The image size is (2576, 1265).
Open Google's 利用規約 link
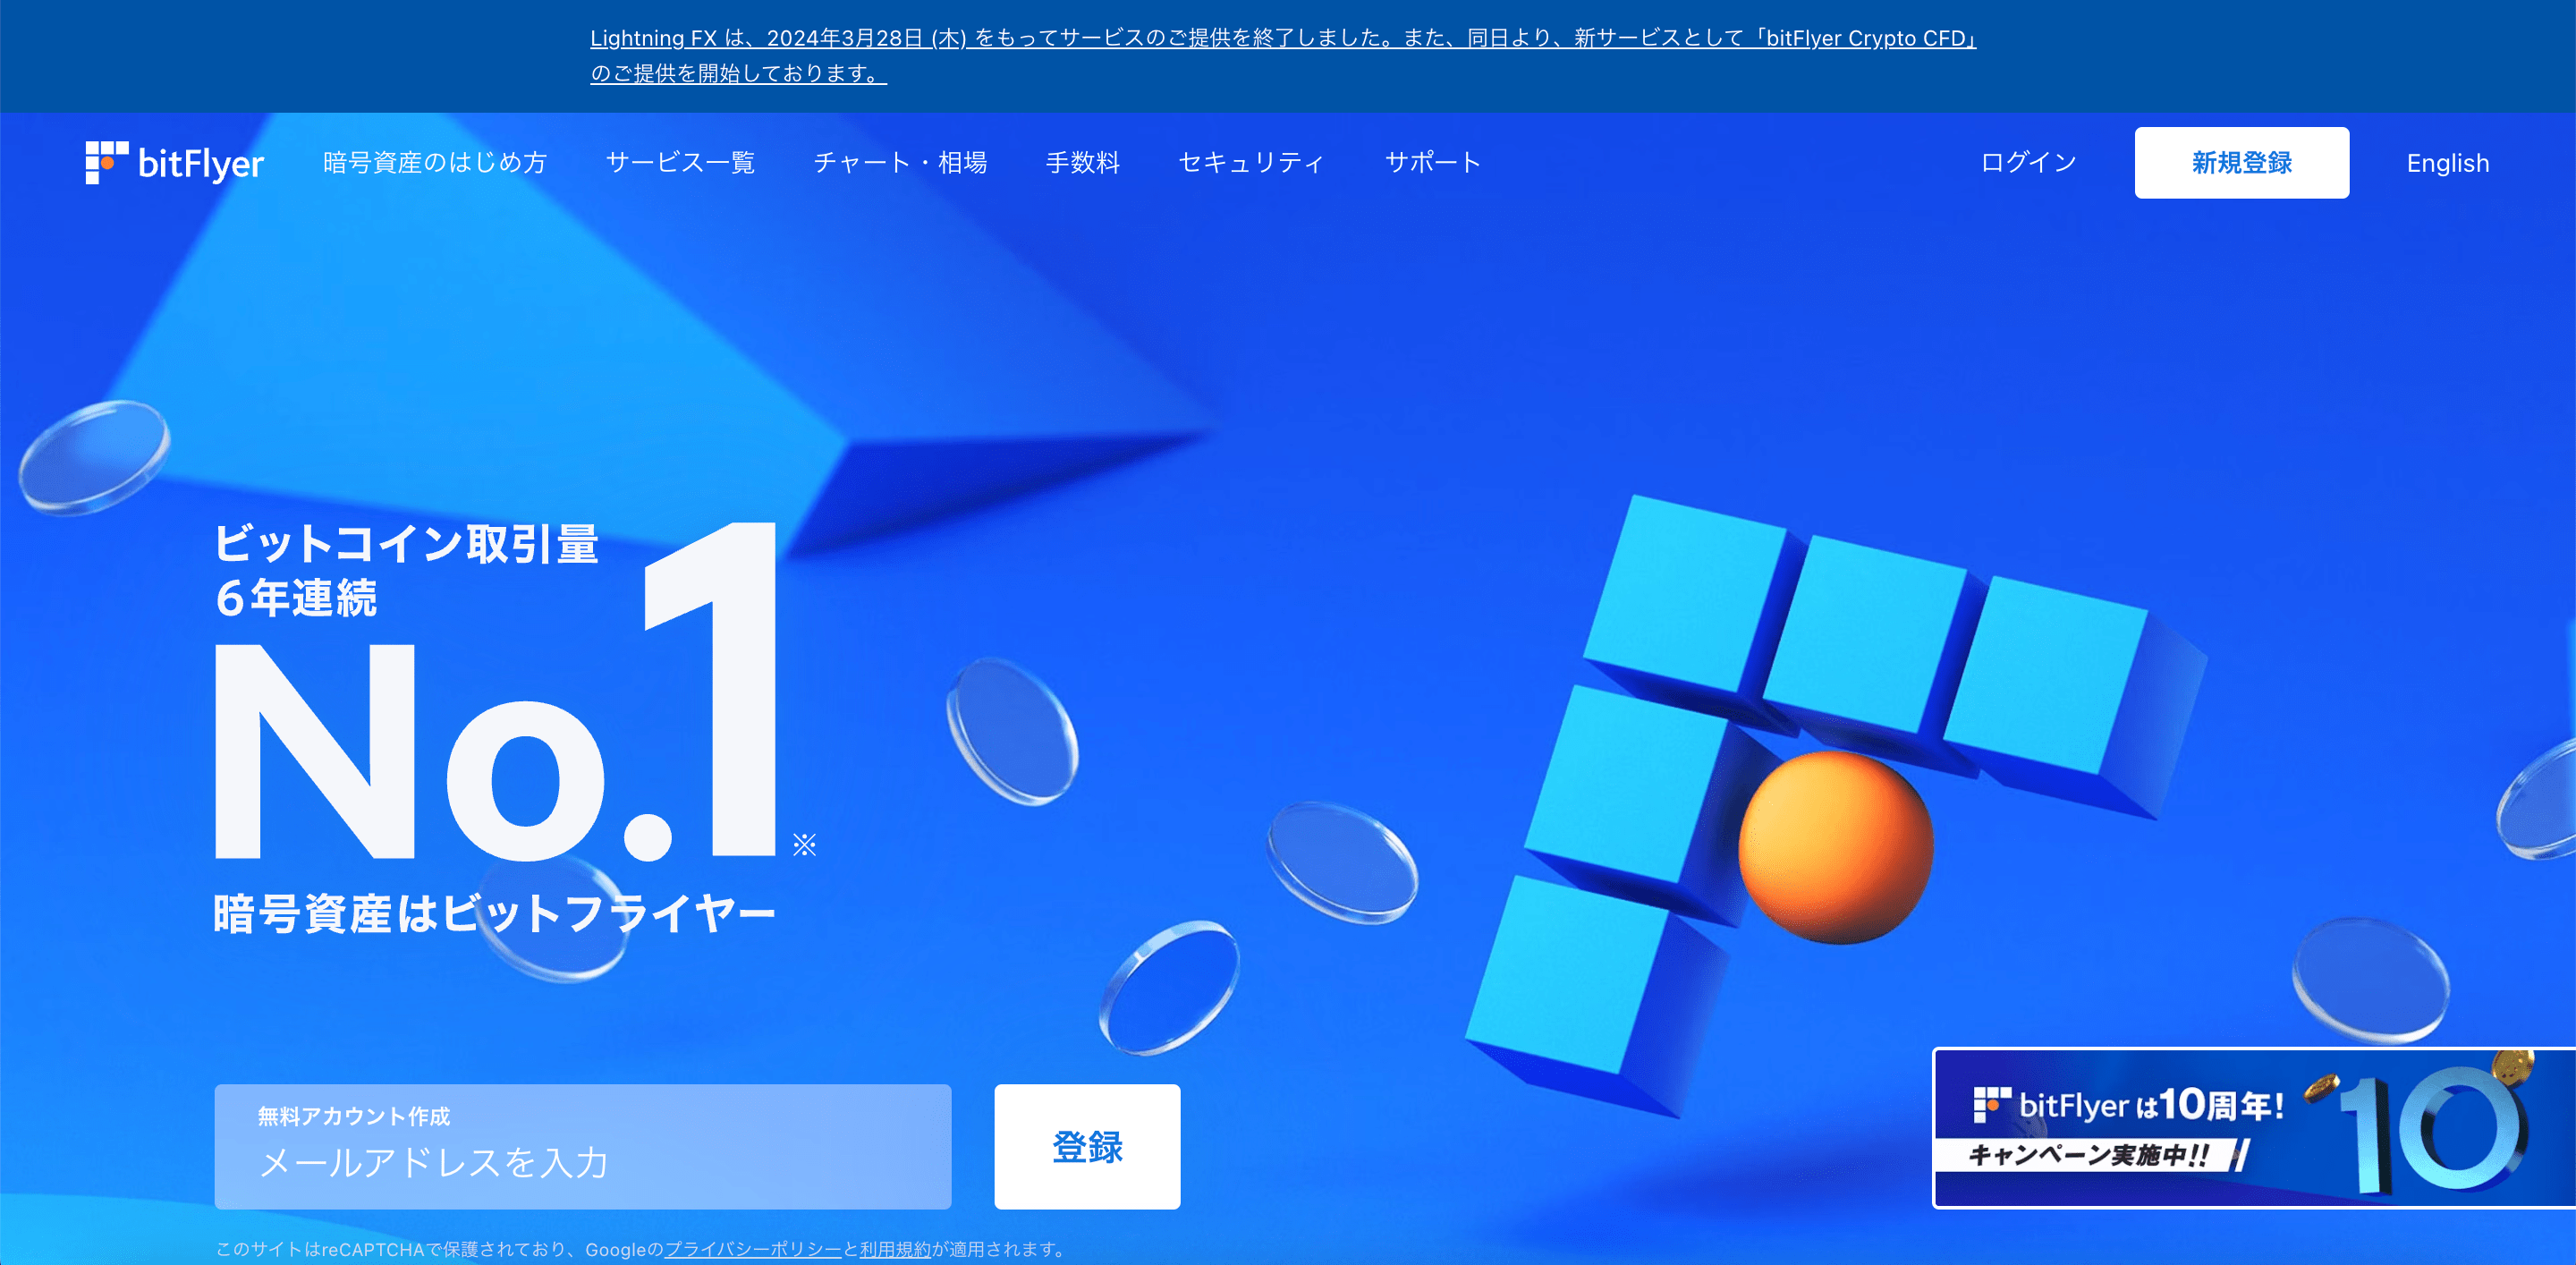[895, 1249]
